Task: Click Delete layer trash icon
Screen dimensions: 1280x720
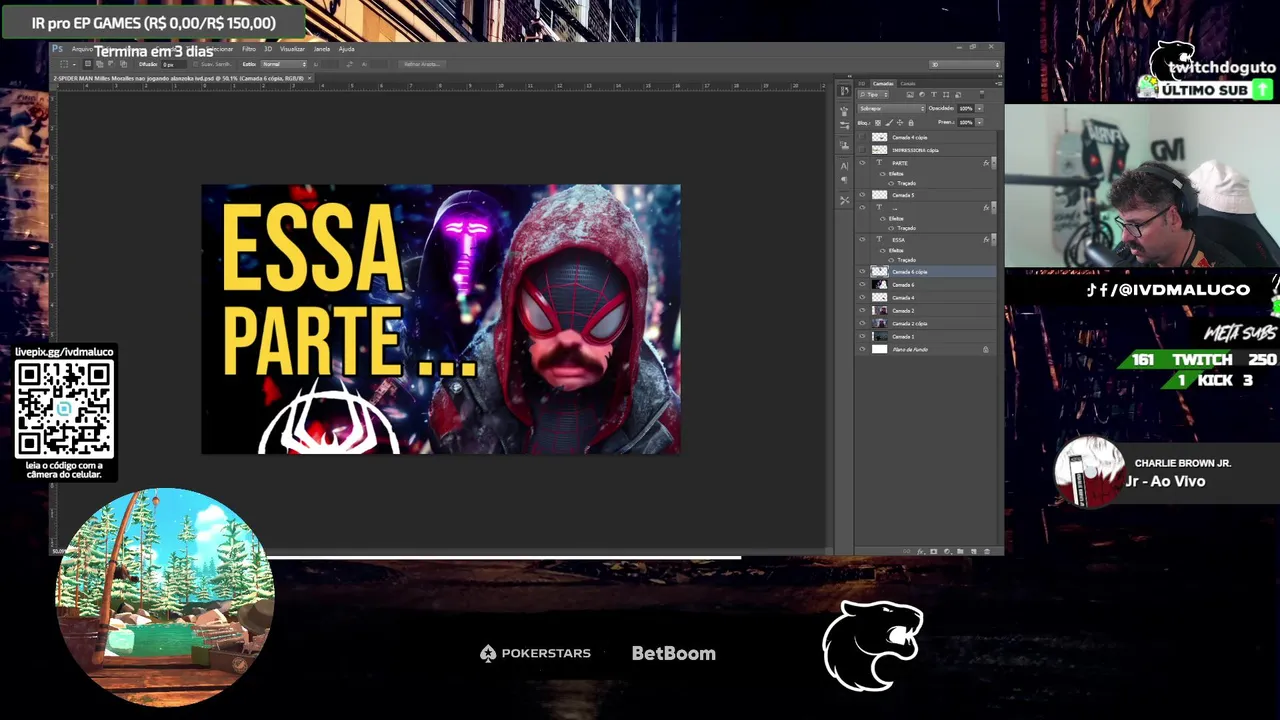Action: (987, 551)
